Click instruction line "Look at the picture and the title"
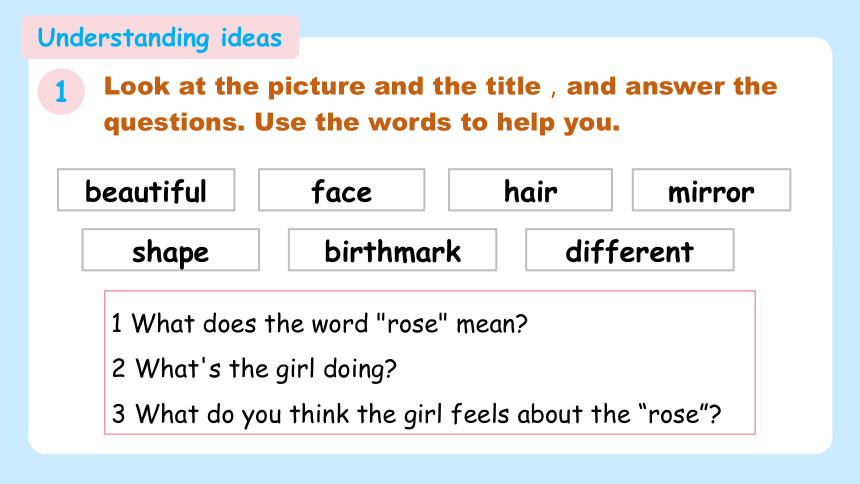The height and width of the screenshot is (484, 860). (x=322, y=86)
